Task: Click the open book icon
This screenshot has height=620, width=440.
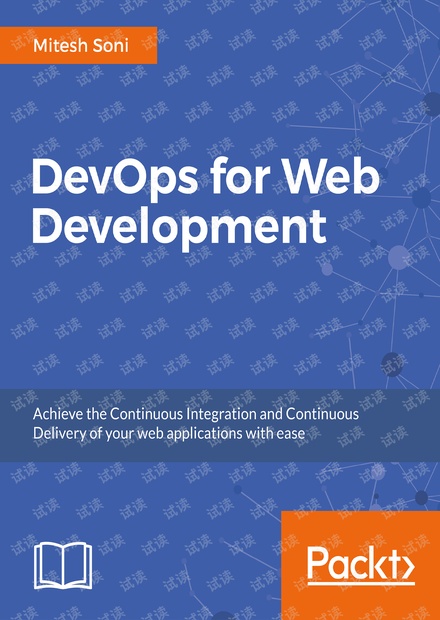Action: click(x=63, y=566)
